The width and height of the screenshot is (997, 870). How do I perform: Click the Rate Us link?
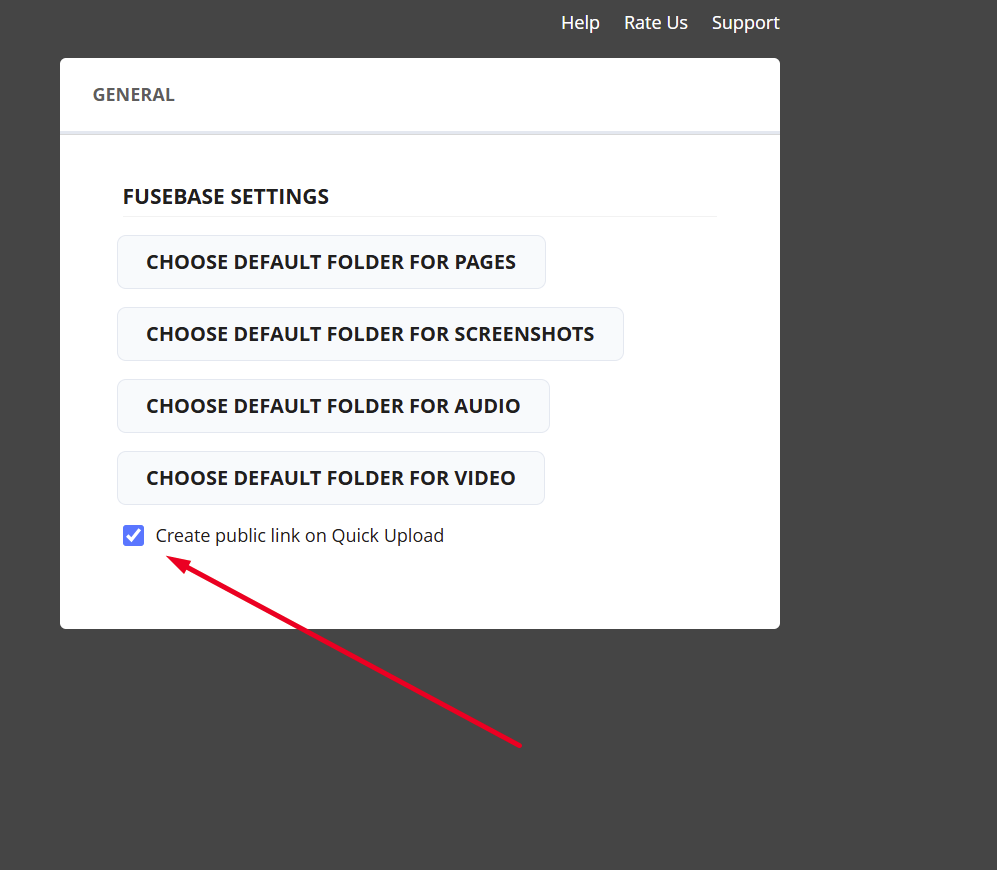pos(655,22)
